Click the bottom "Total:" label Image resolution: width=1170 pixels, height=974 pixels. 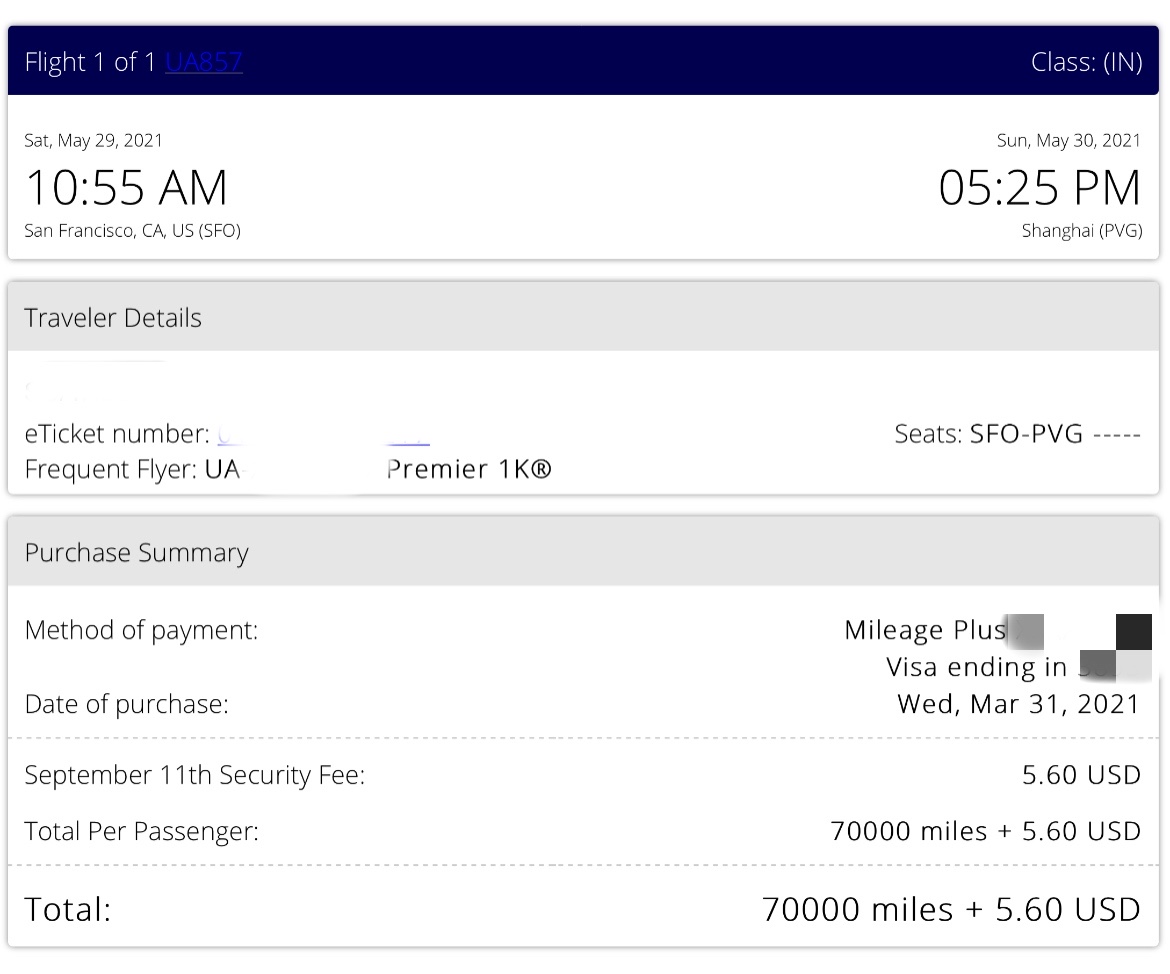point(68,909)
